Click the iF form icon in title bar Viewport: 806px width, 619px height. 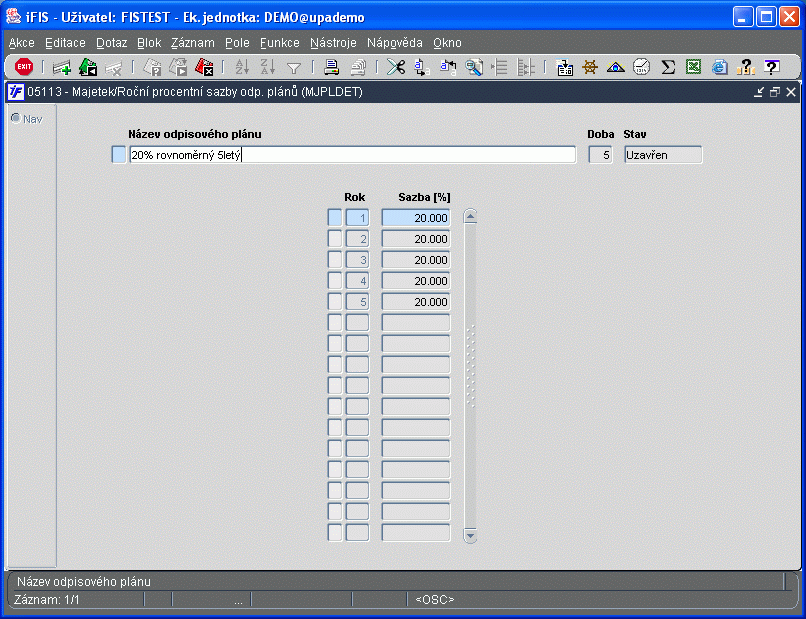(x=15, y=92)
